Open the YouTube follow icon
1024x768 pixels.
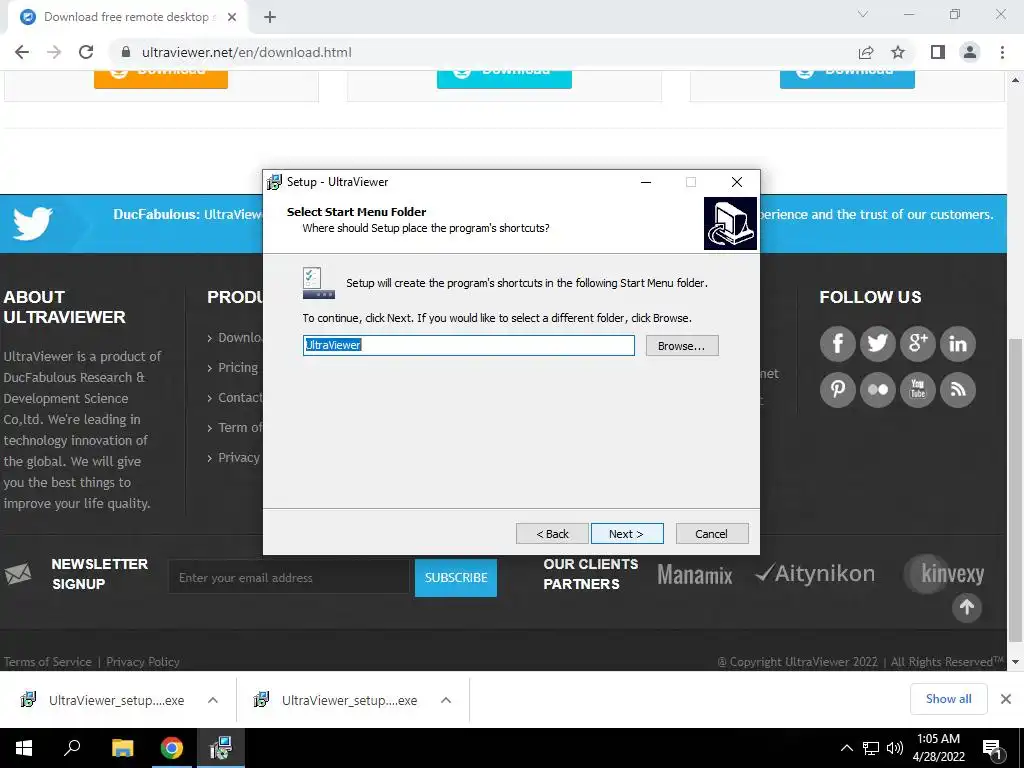918,390
